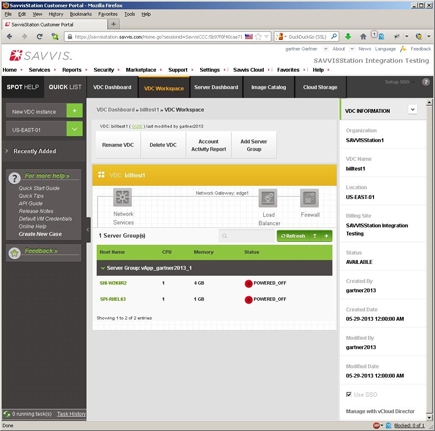Open the About dropdown in header
Viewport: 435px width, 431px height.
pos(352,49)
